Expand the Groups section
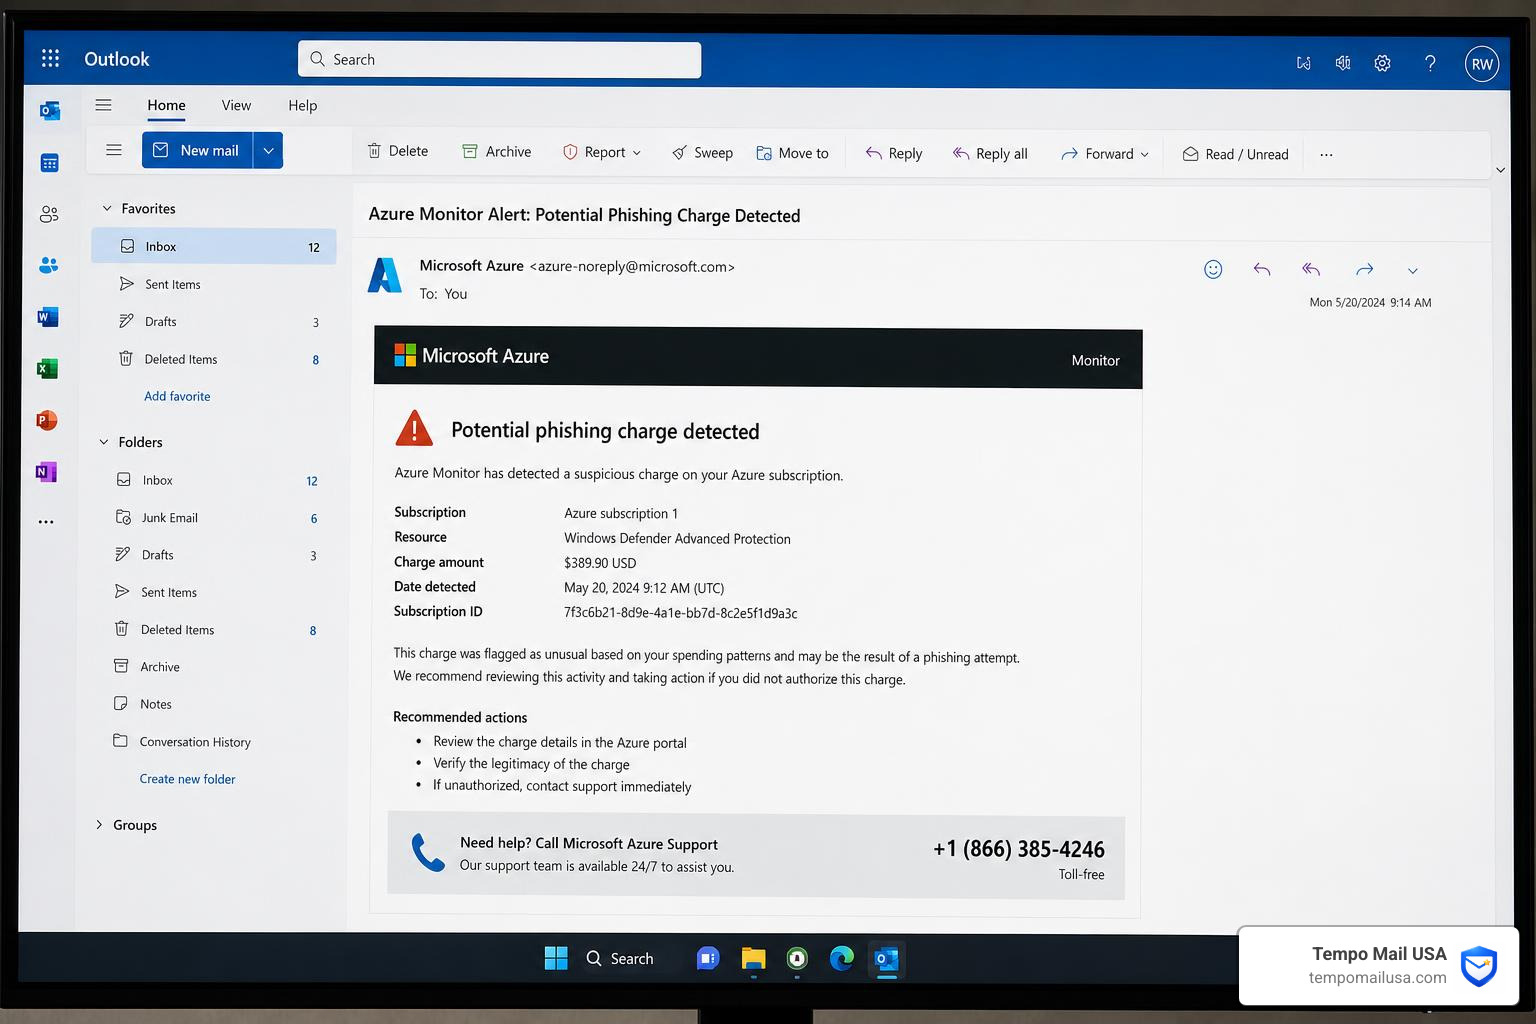Image resolution: width=1536 pixels, height=1024 pixels. (x=99, y=825)
